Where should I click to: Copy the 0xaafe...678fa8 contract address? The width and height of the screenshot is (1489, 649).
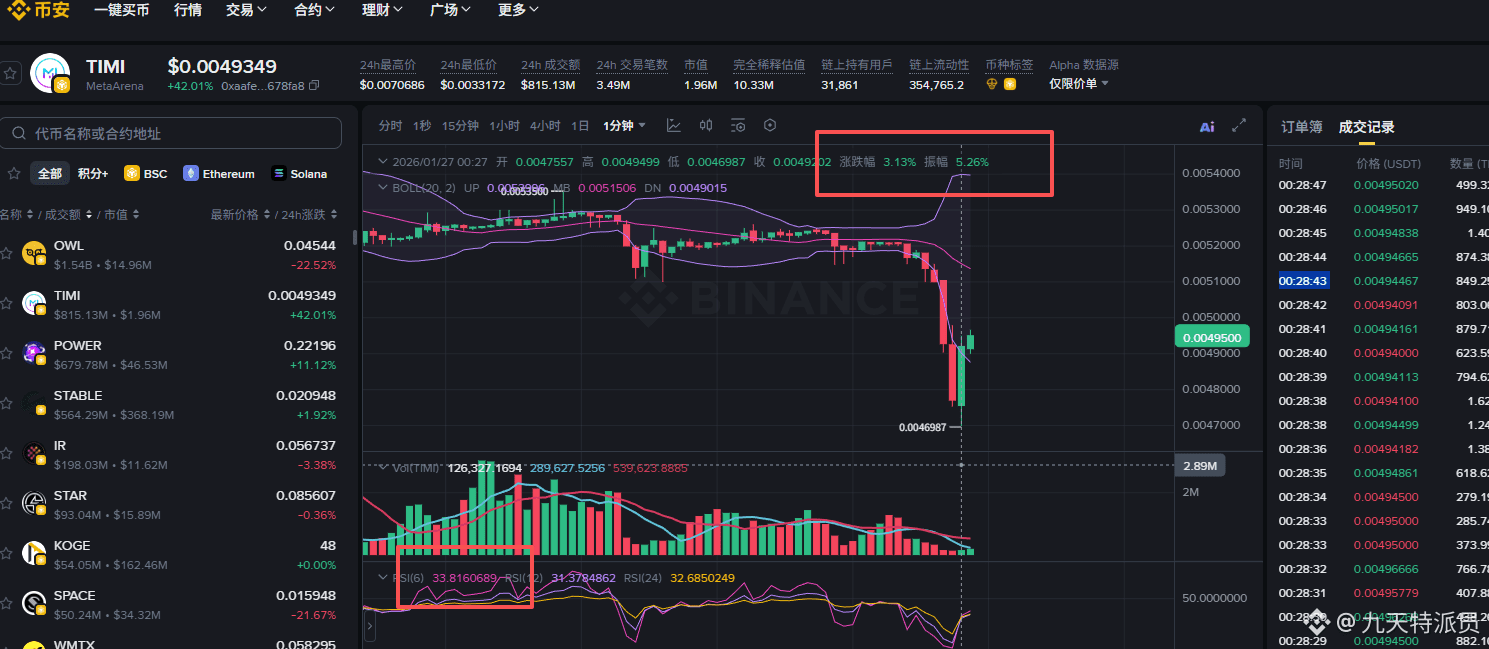314,86
